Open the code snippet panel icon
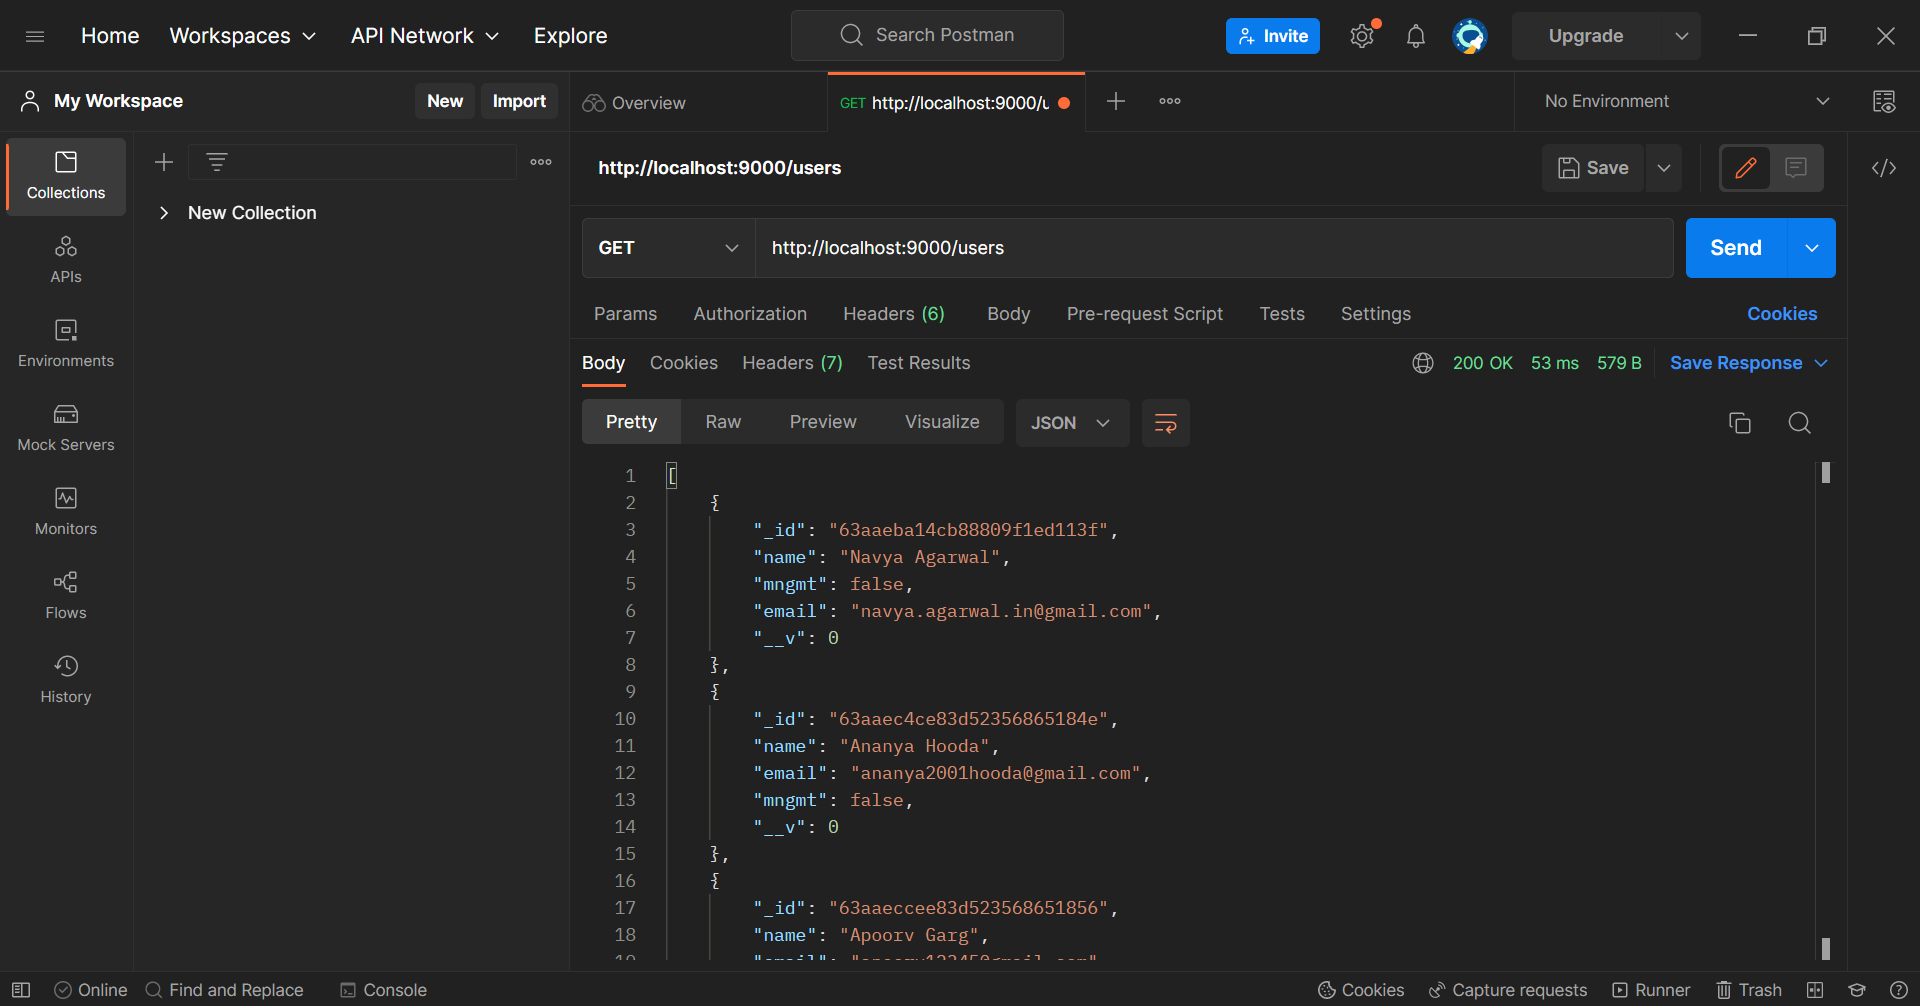Image resolution: width=1920 pixels, height=1006 pixels. 1884,168
